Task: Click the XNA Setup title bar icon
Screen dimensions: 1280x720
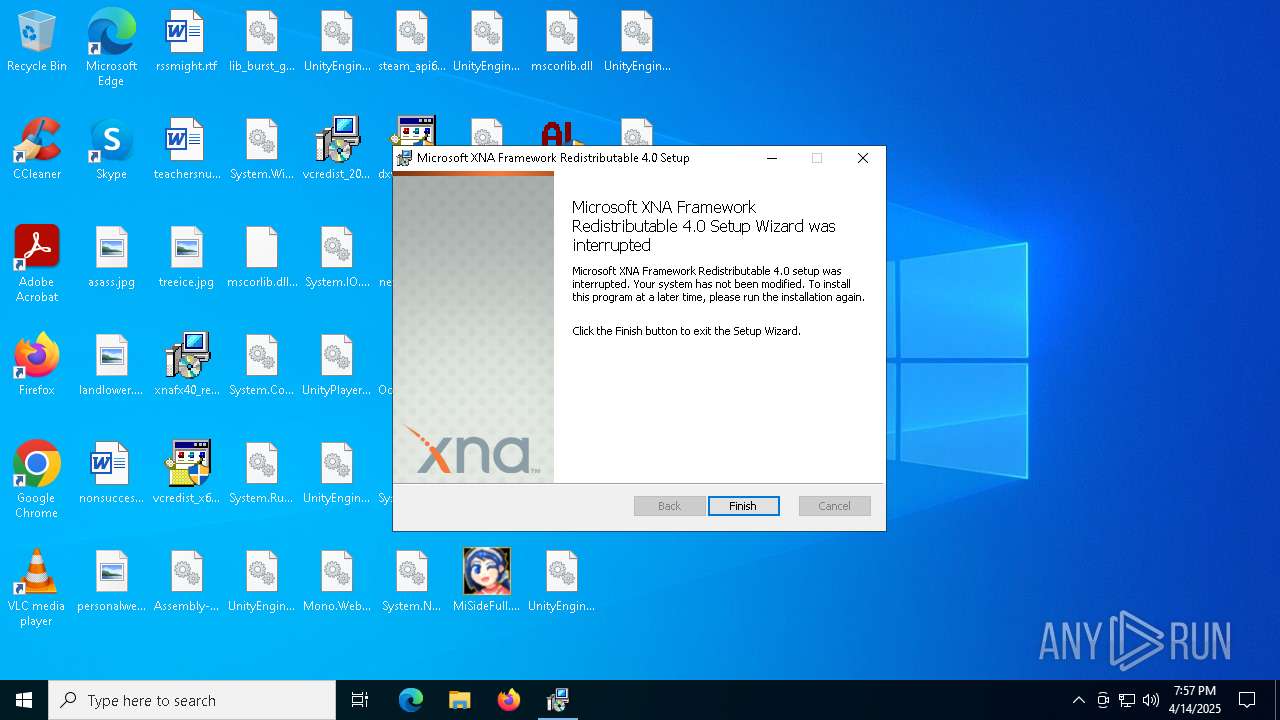Action: (x=404, y=158)
